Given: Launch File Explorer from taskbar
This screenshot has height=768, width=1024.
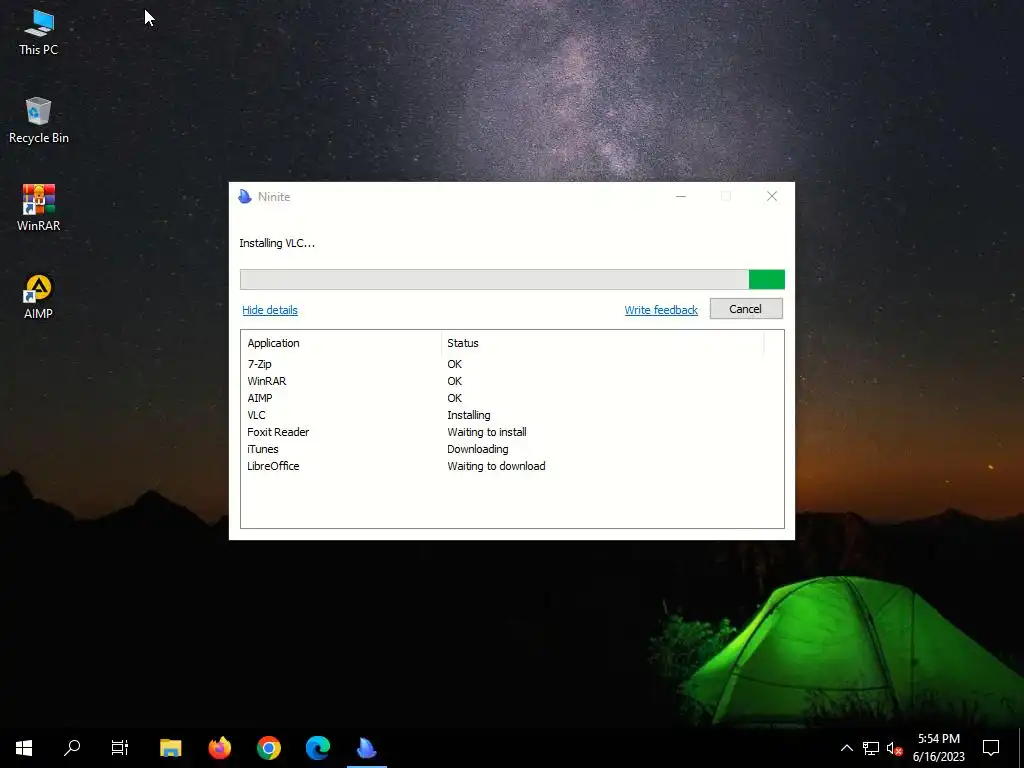Looking at the screenshot, I should point(170,748).
